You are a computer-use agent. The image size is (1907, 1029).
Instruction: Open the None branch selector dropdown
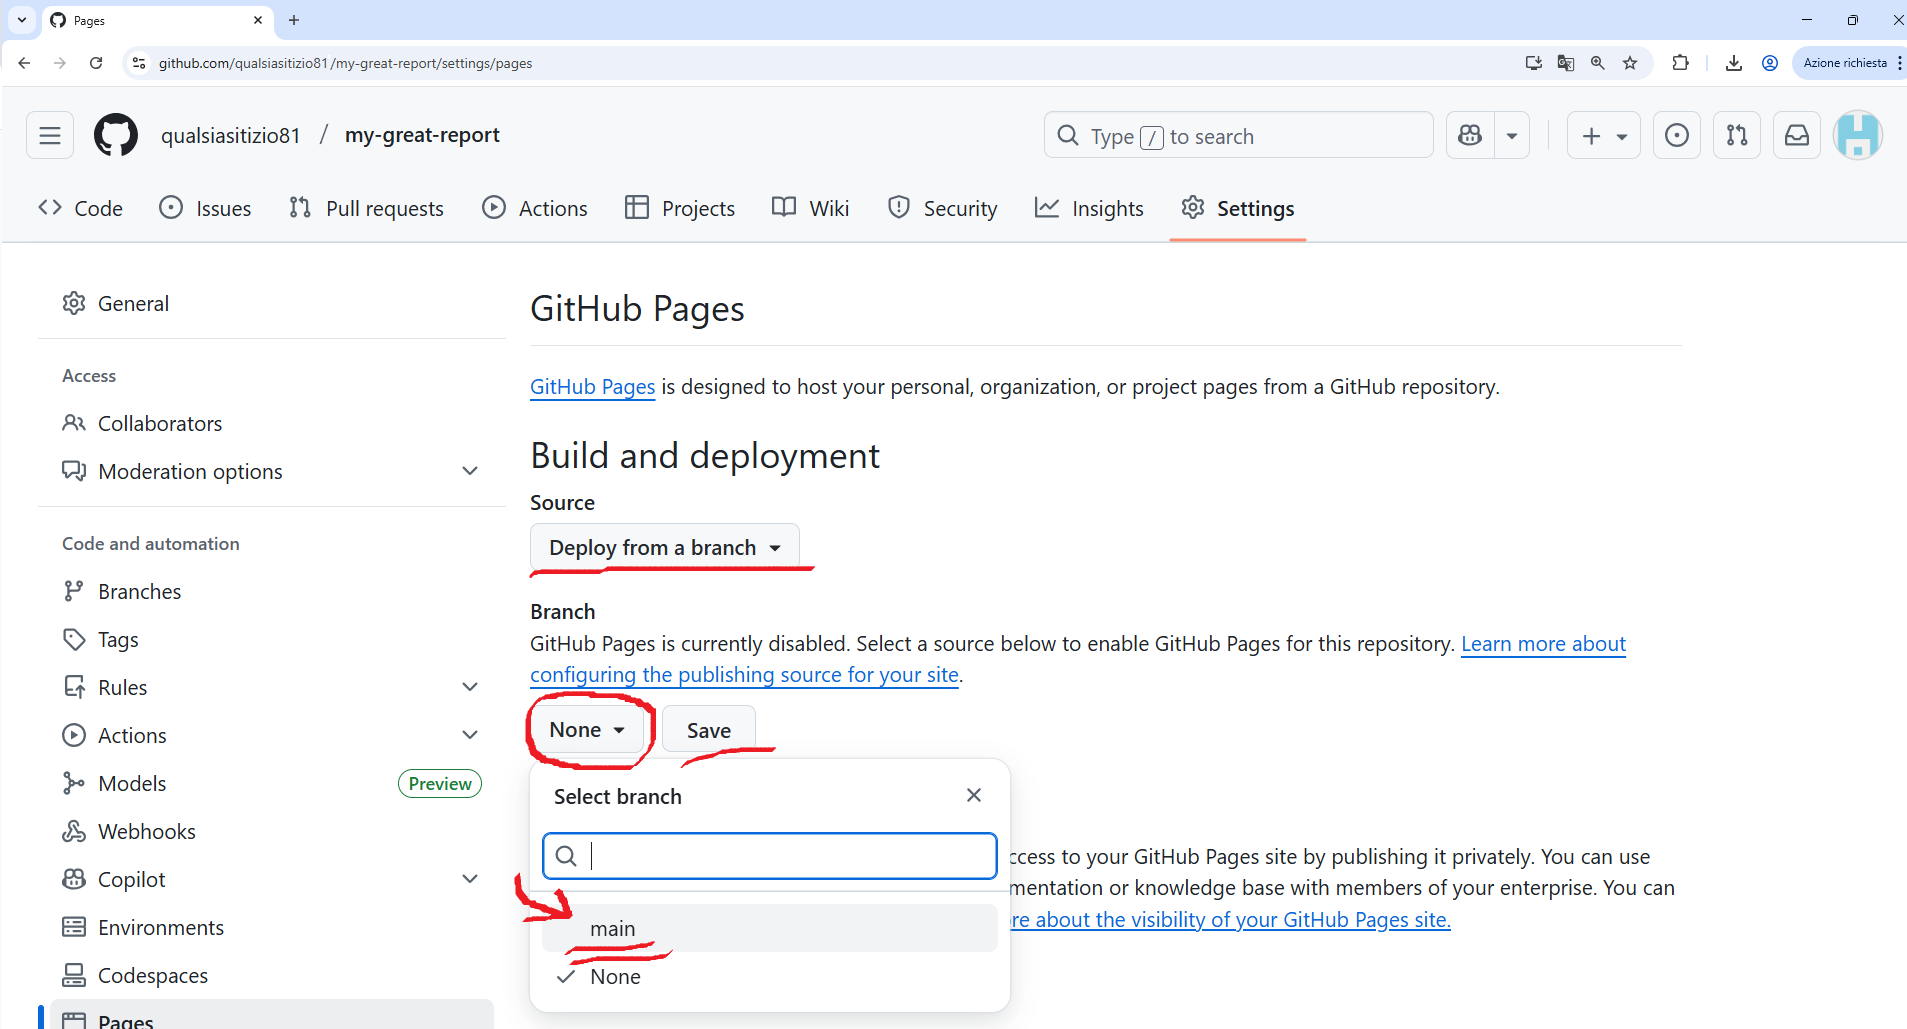587,730
